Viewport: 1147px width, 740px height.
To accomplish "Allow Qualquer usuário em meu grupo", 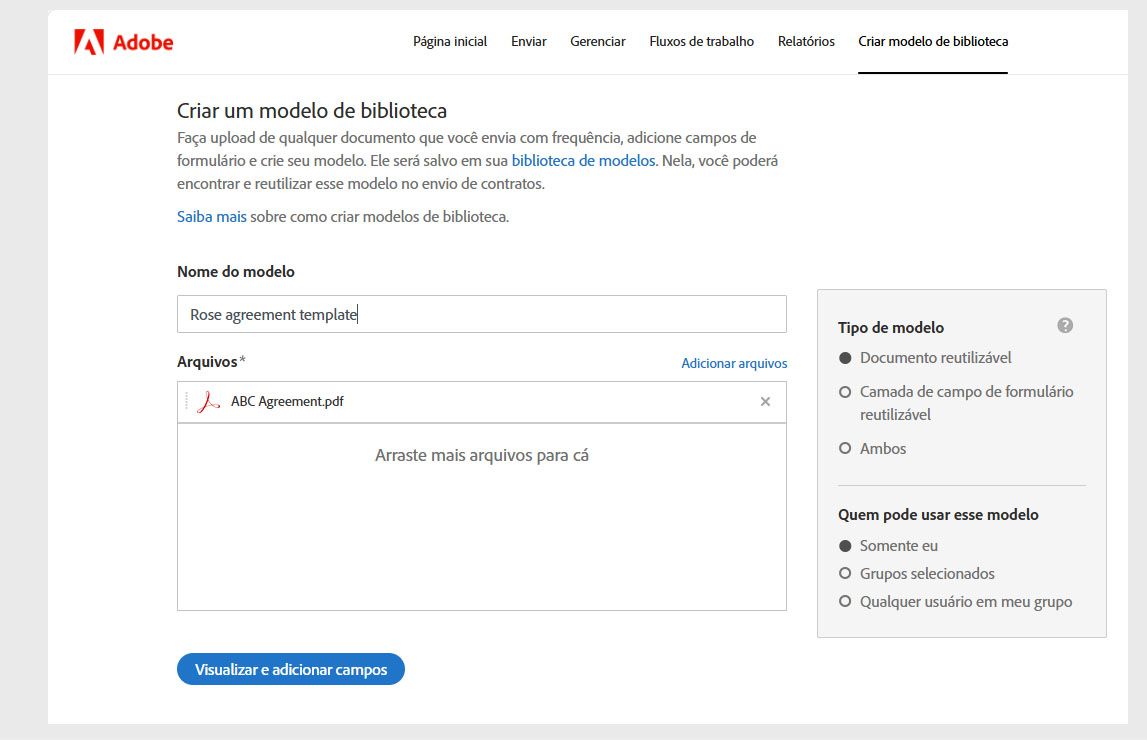I will [x=845, y=601].
